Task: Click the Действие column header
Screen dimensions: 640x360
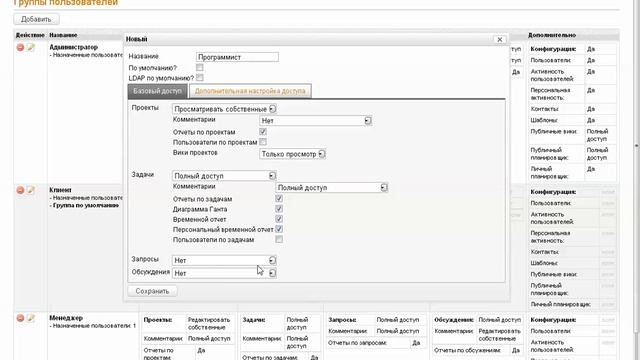Action: 30,36
